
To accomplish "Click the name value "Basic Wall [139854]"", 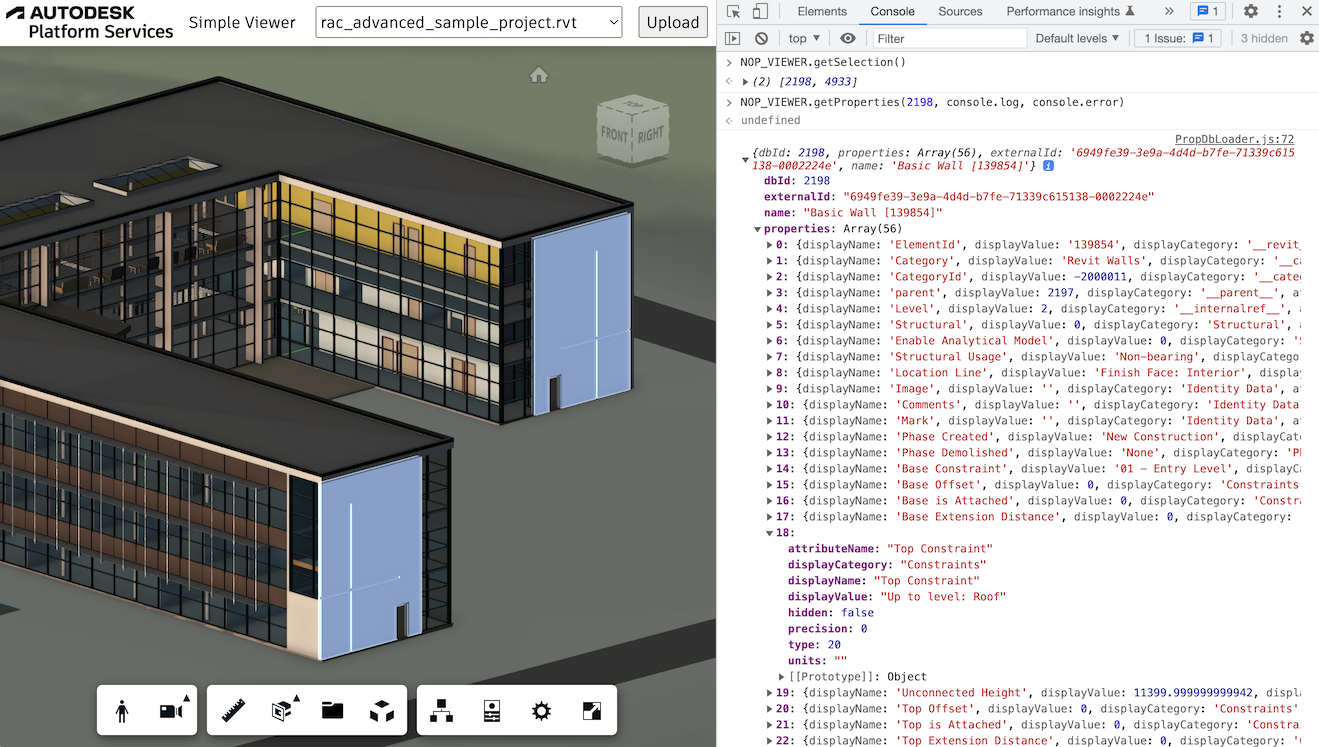I will 873,213.
